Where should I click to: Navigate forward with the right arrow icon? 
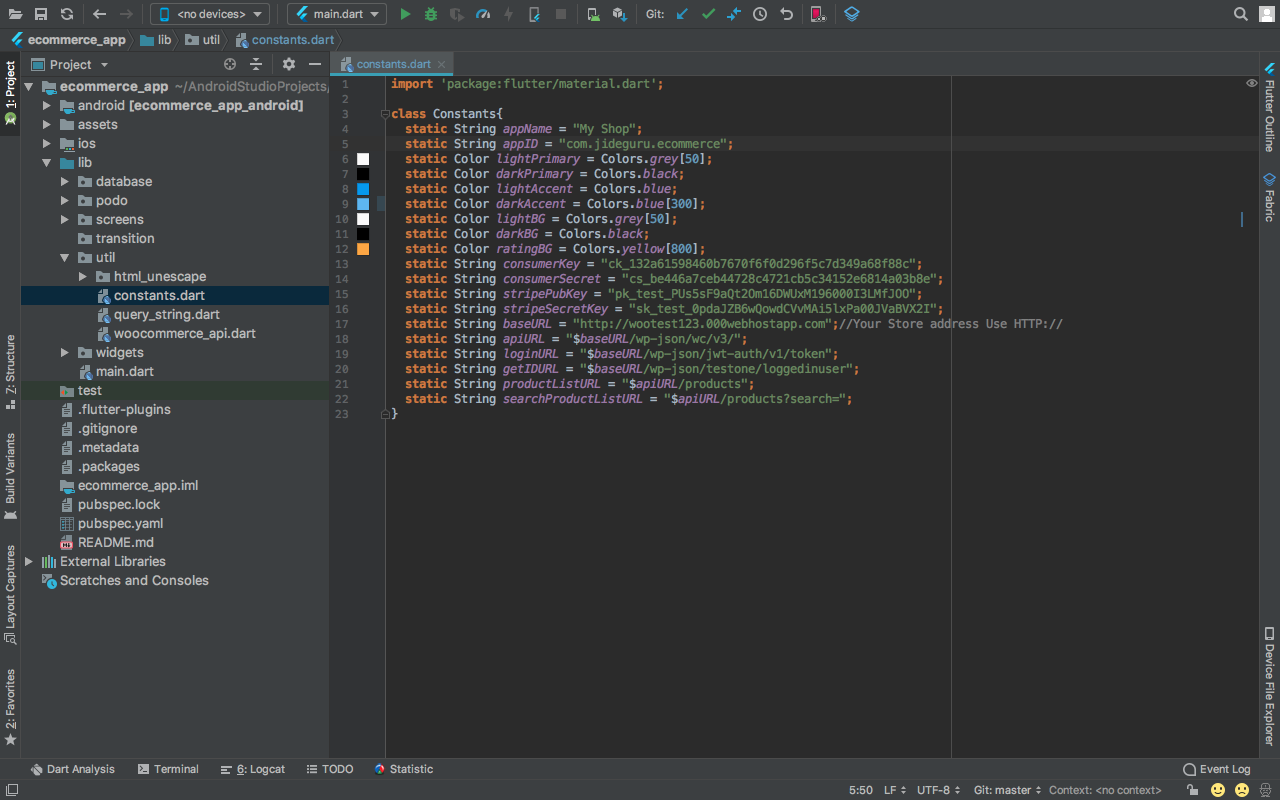[x=126, y=14]
